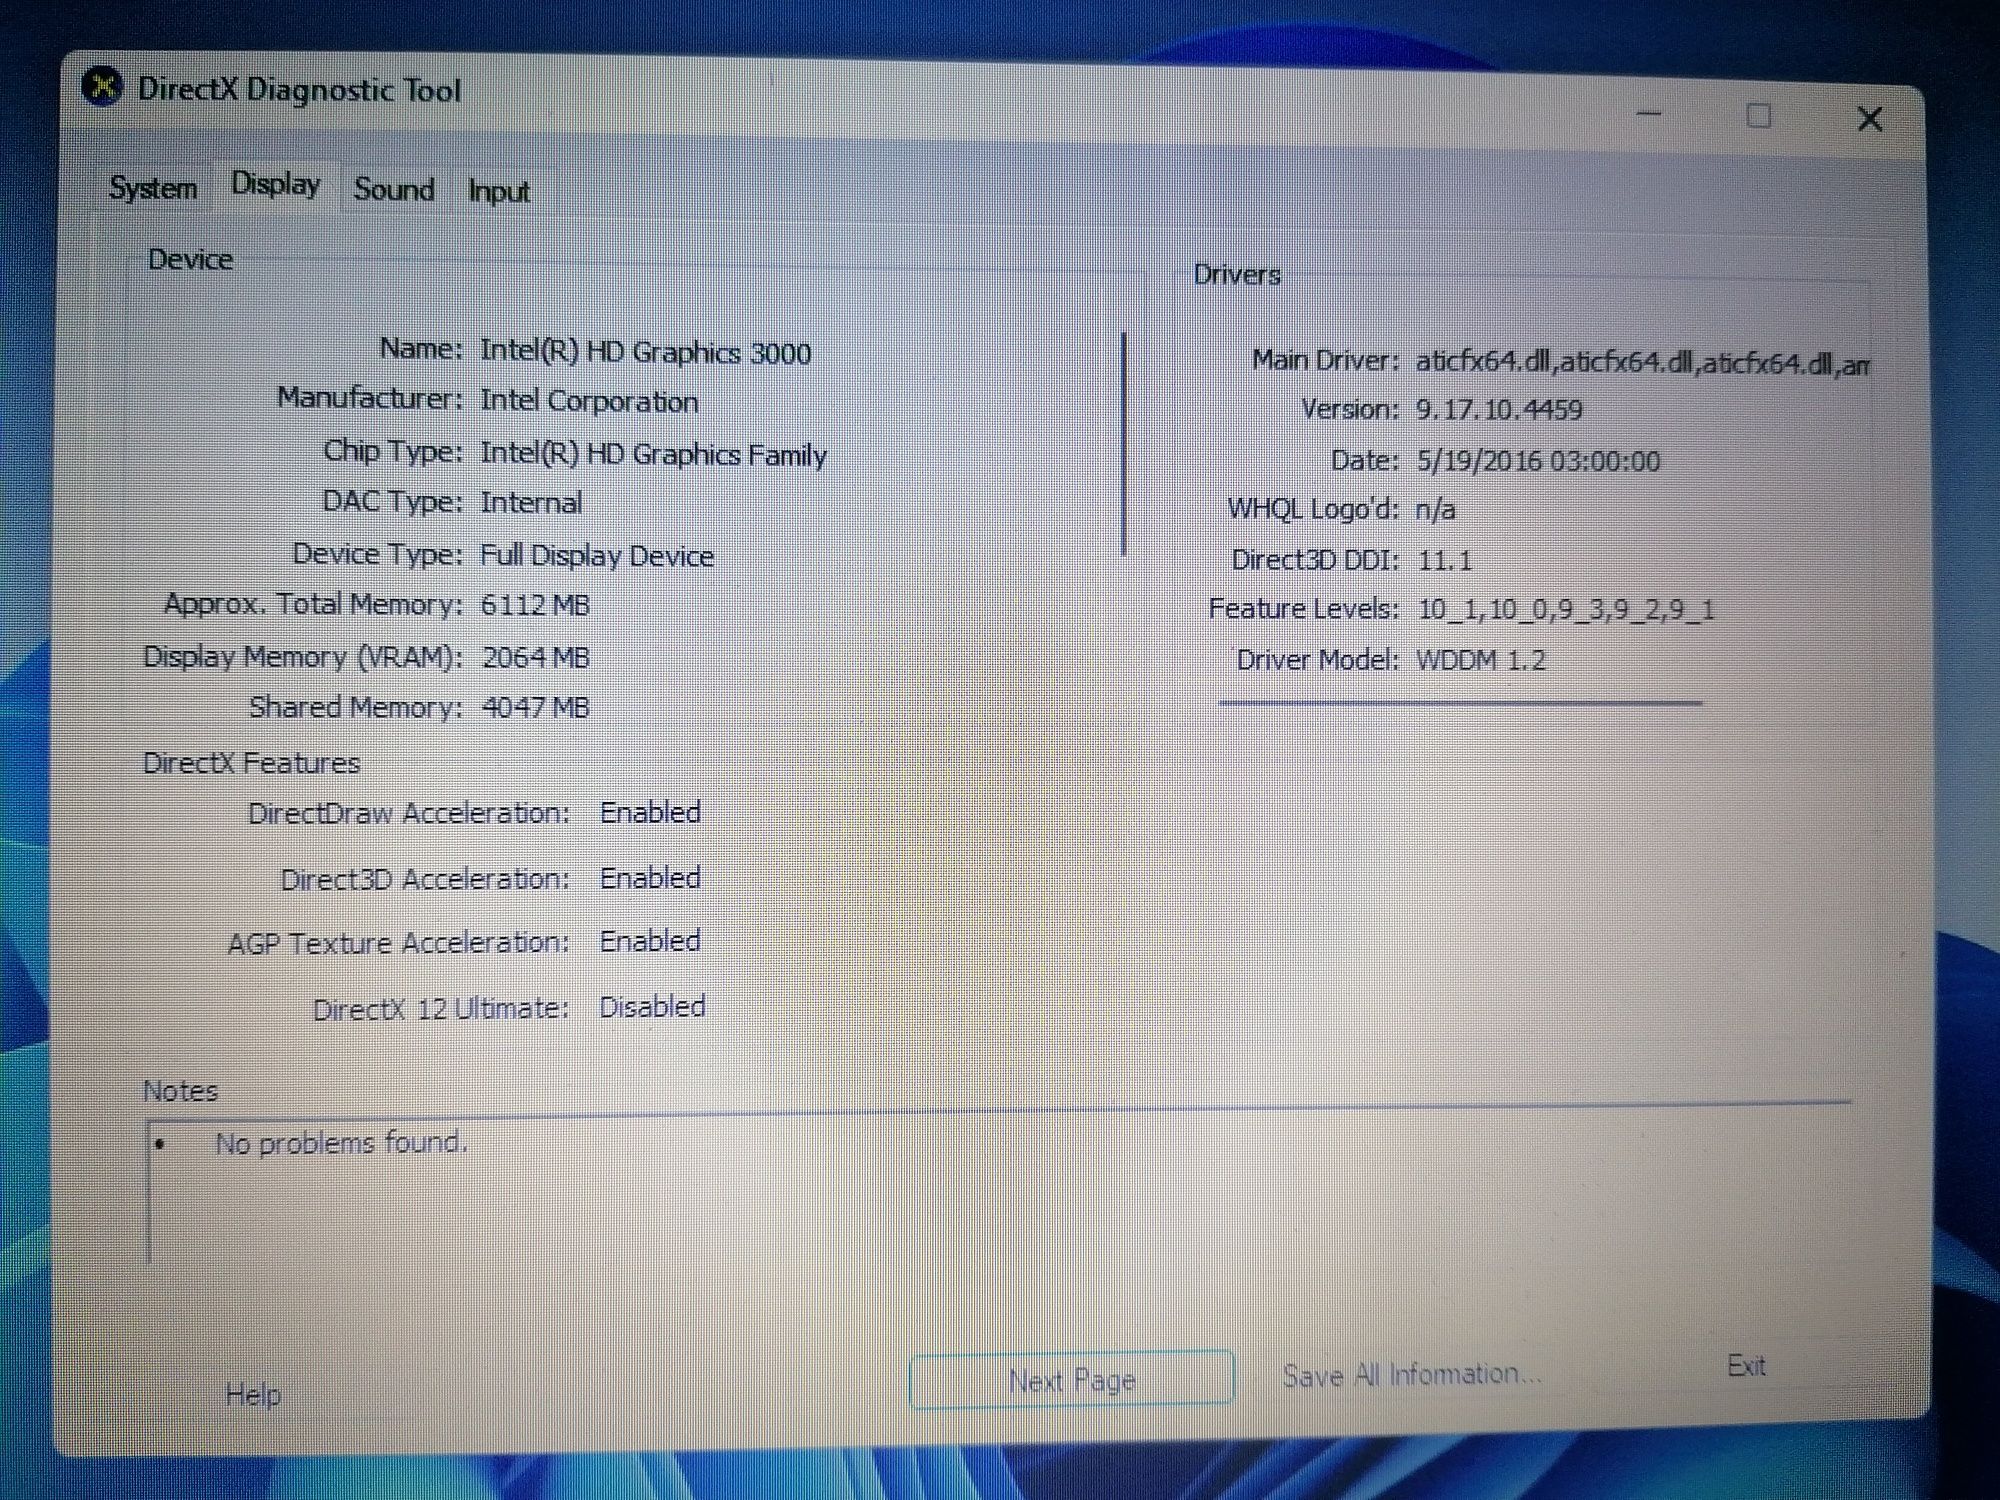This screenshot has width=2000, height=1500.
Task: Click device type 'Full Display Device'
Action: pos(597,555)
